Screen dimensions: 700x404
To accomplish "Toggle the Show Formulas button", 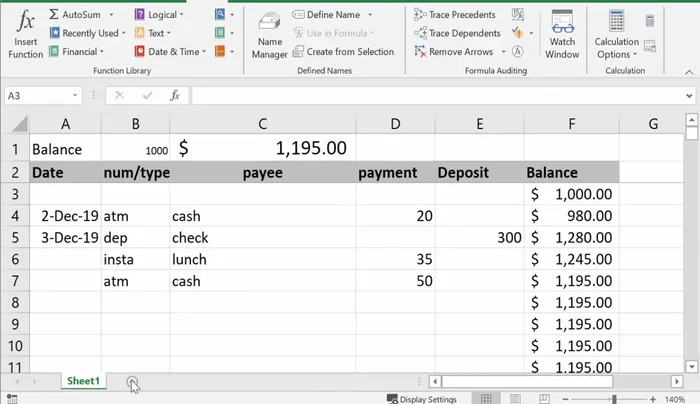I will coord(517,15).
